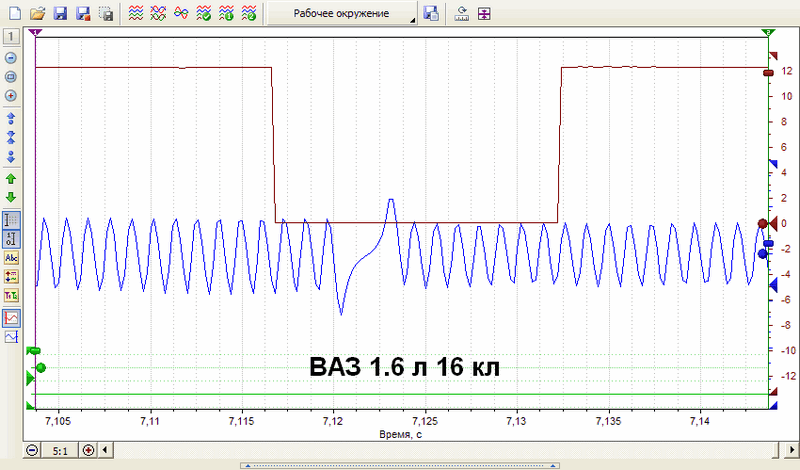Toggle the red and green arrows button
The width and height of the screenshot is (800, 470).
click(11, 277)
